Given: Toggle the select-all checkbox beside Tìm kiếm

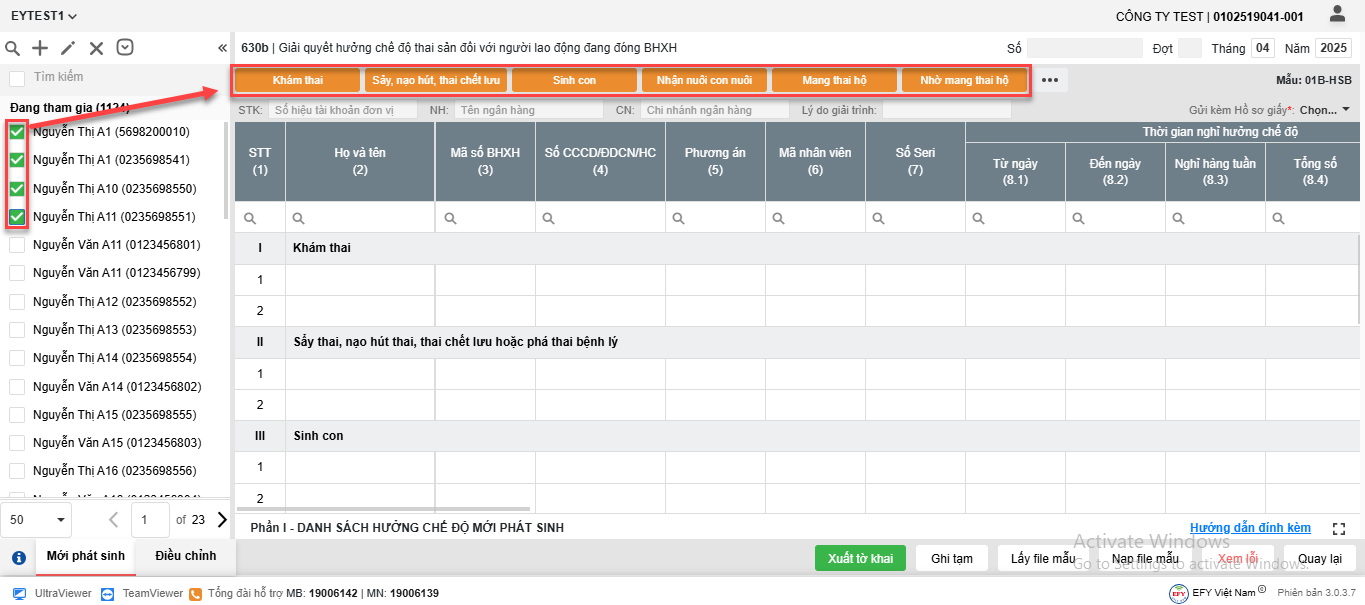Looking at the screenshot, I should coord(17,78).
